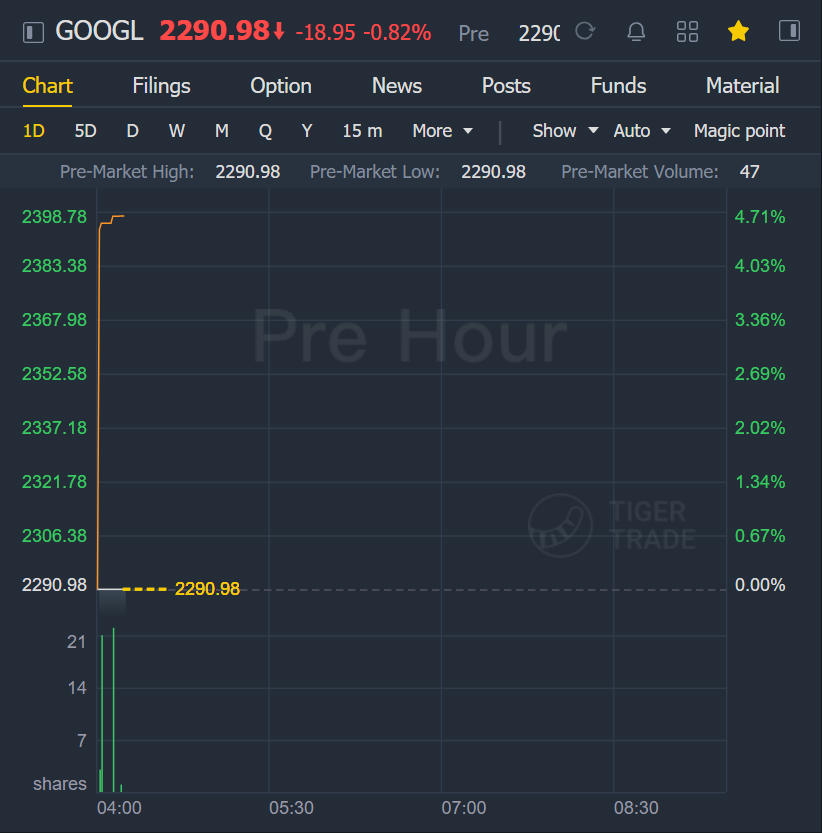The width and height of the screenshot is (822, 833).
Task: Open the Filings tab
Action: tap(161, 86)
